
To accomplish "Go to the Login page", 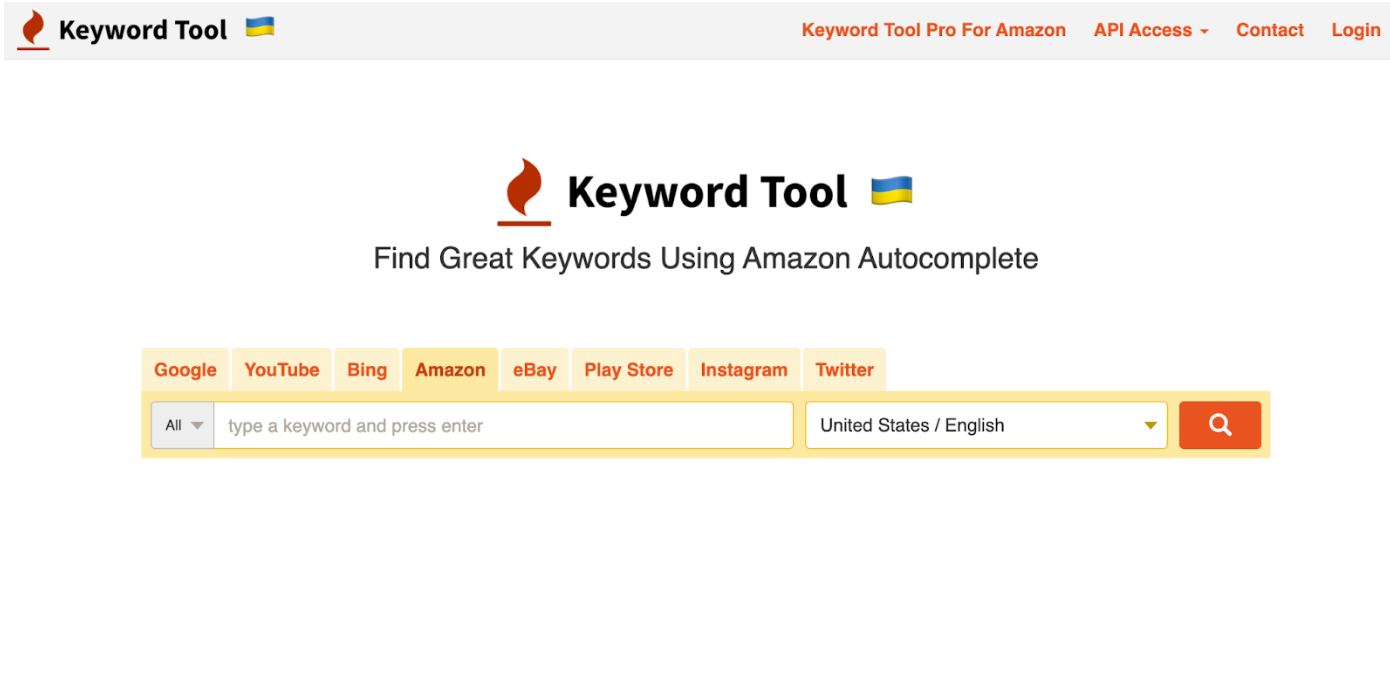I will pos(1356,30).
